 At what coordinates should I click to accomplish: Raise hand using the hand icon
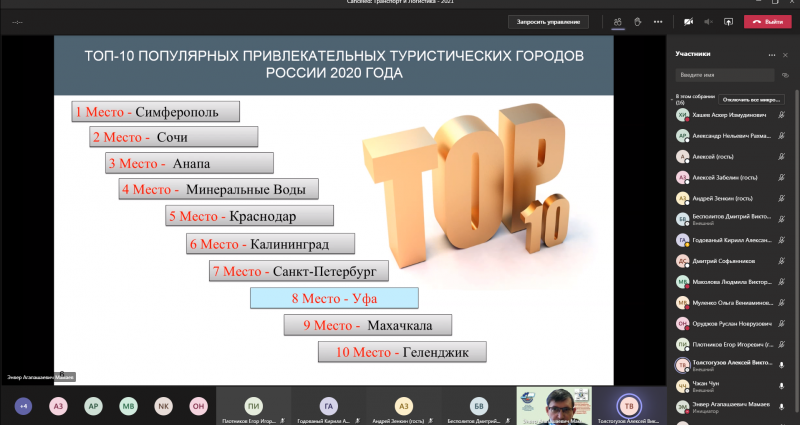coord(637,21)
